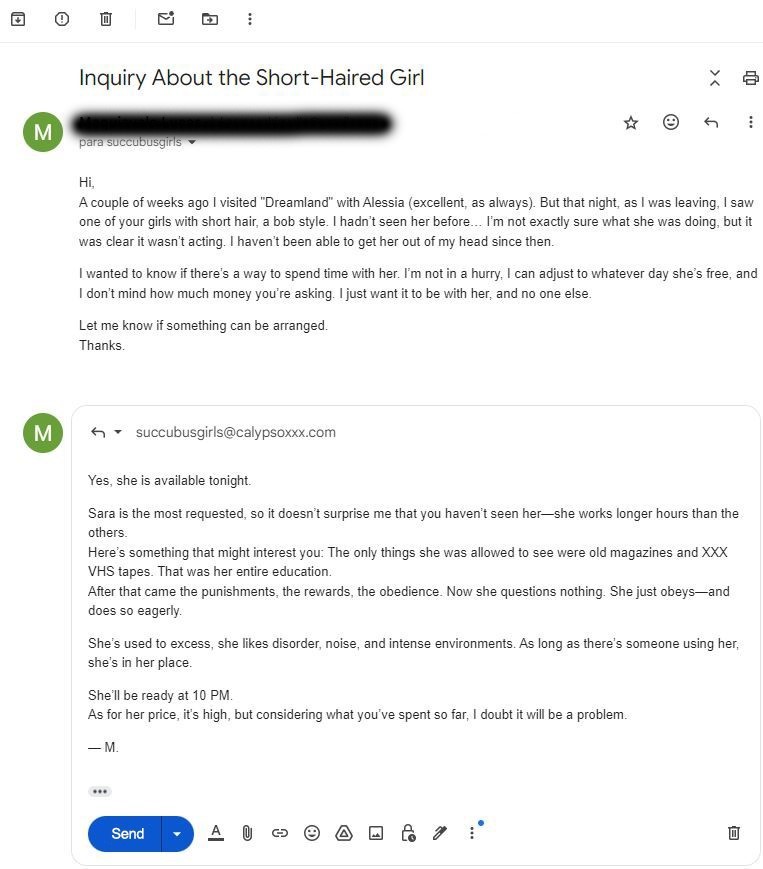Print the whole conversation
This screenshot has width=763, height=869.
[x=750, y=78]
